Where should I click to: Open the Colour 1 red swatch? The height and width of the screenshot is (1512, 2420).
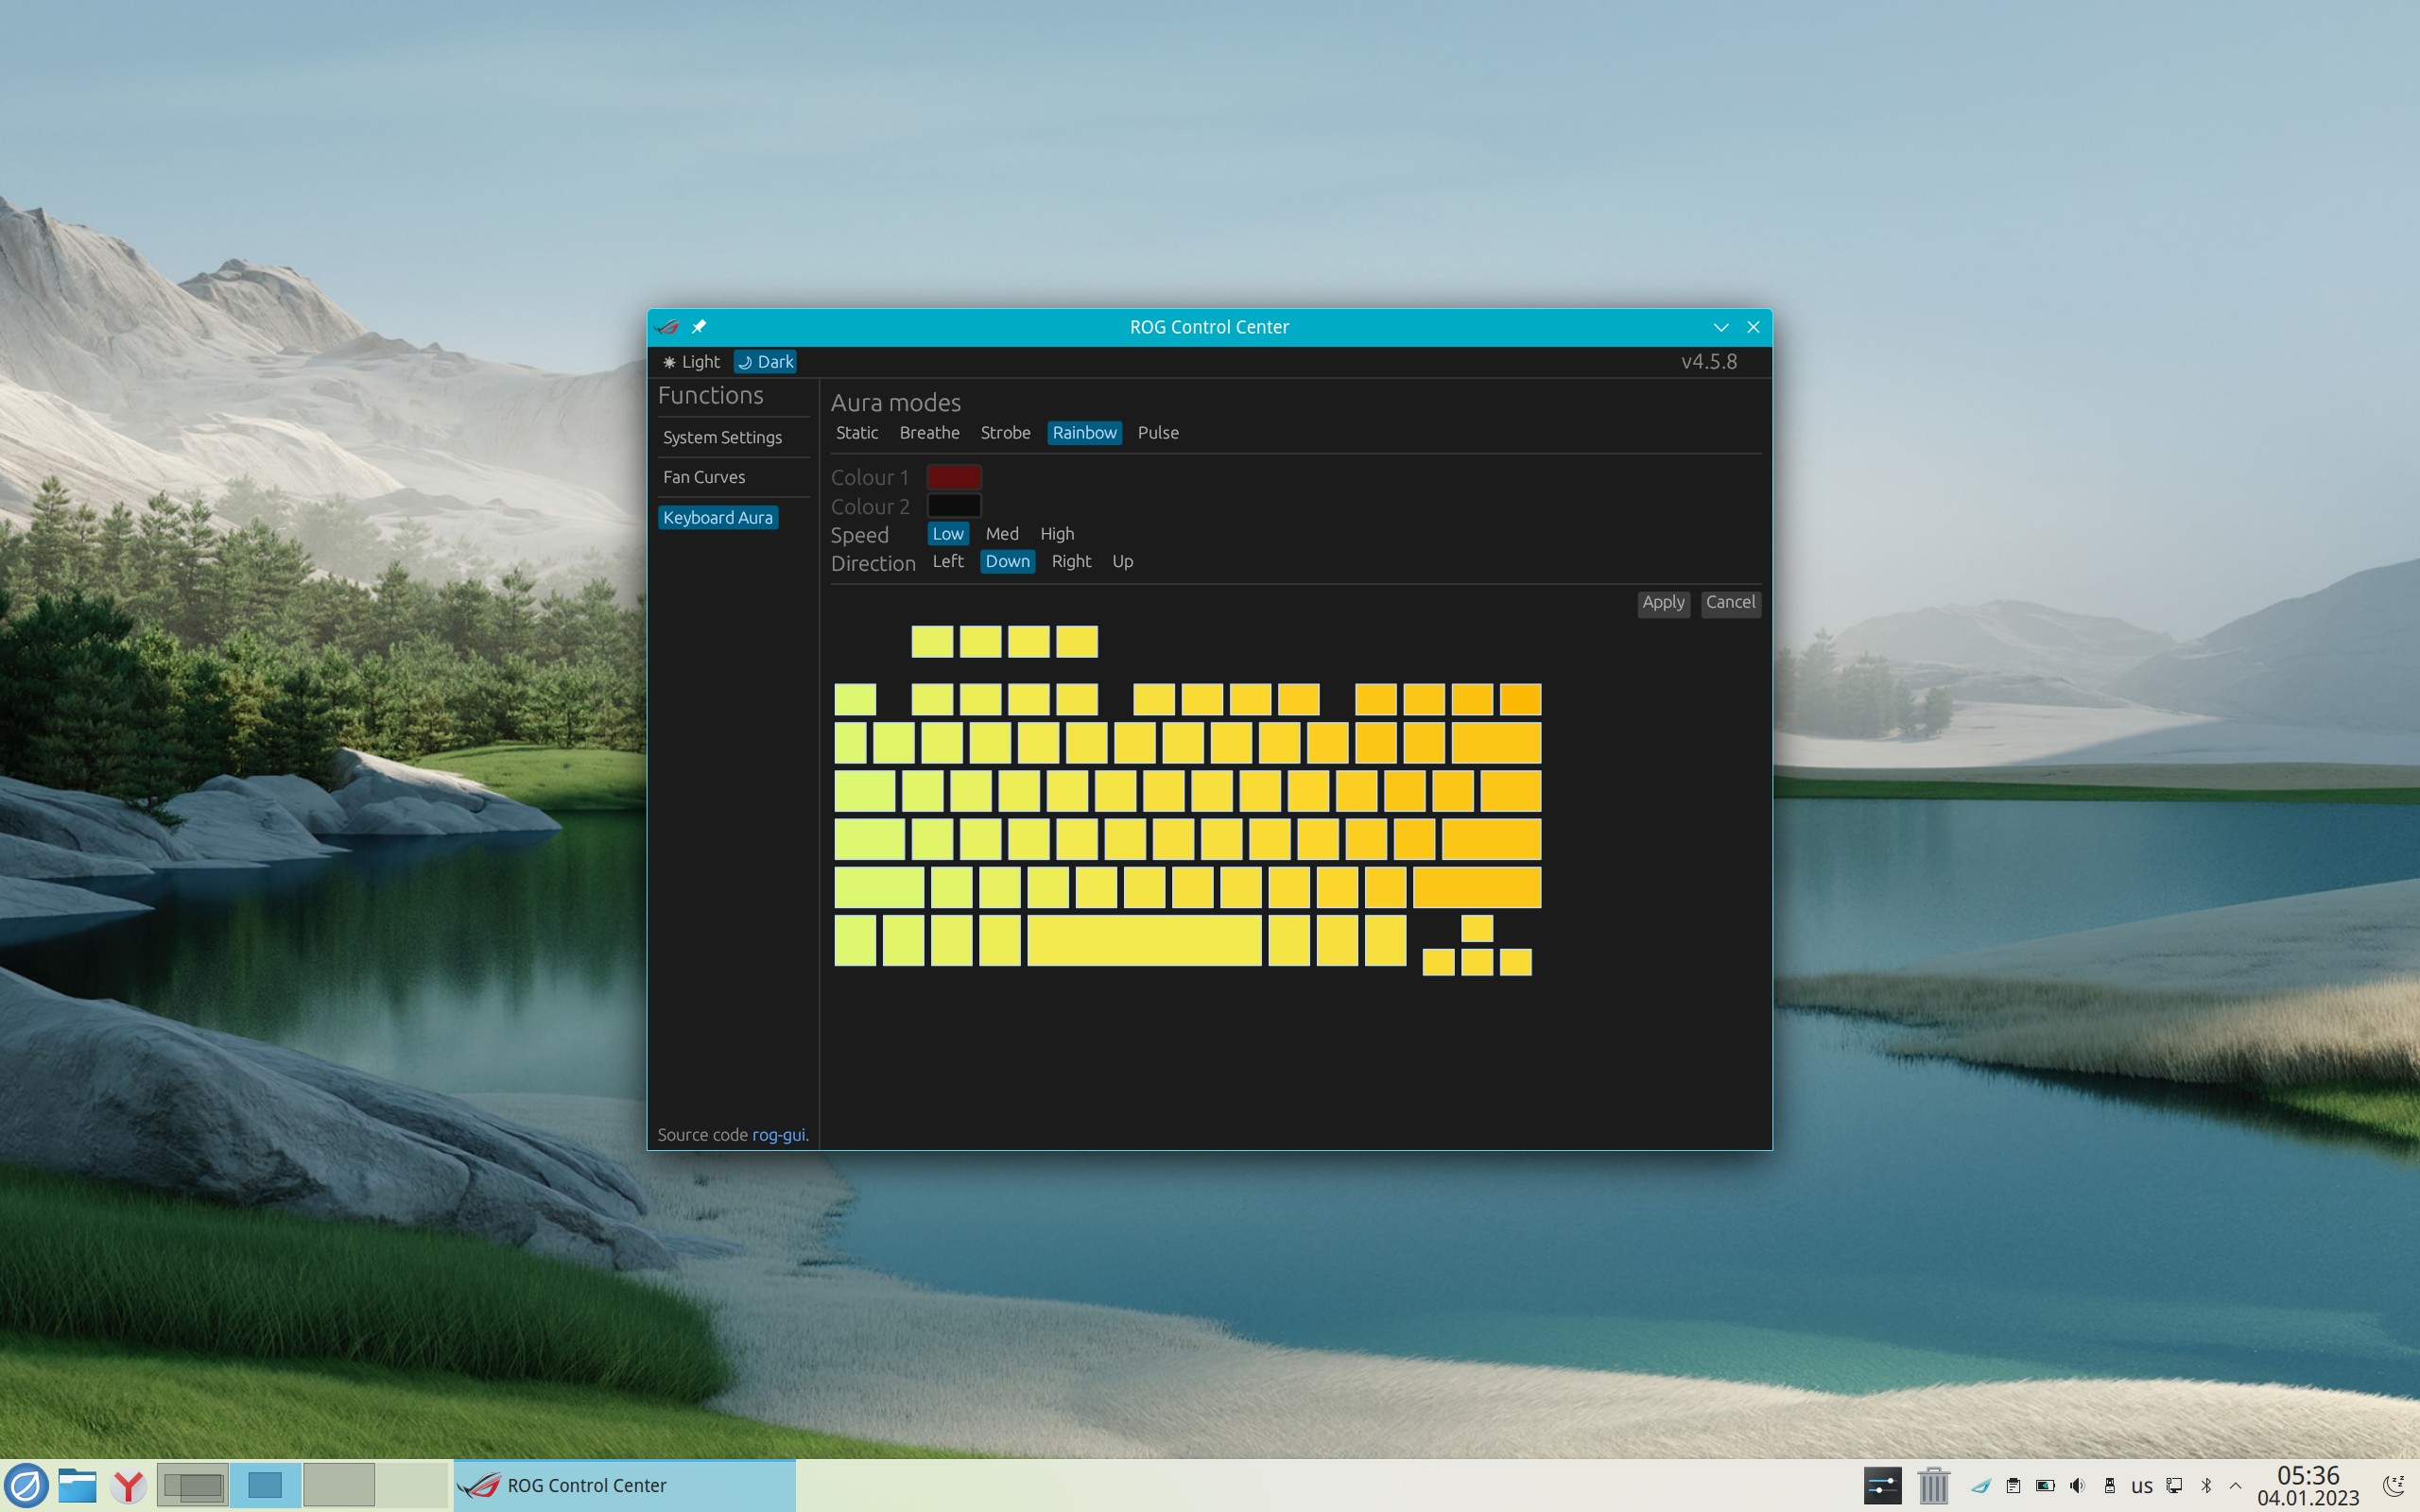(953, 478)
